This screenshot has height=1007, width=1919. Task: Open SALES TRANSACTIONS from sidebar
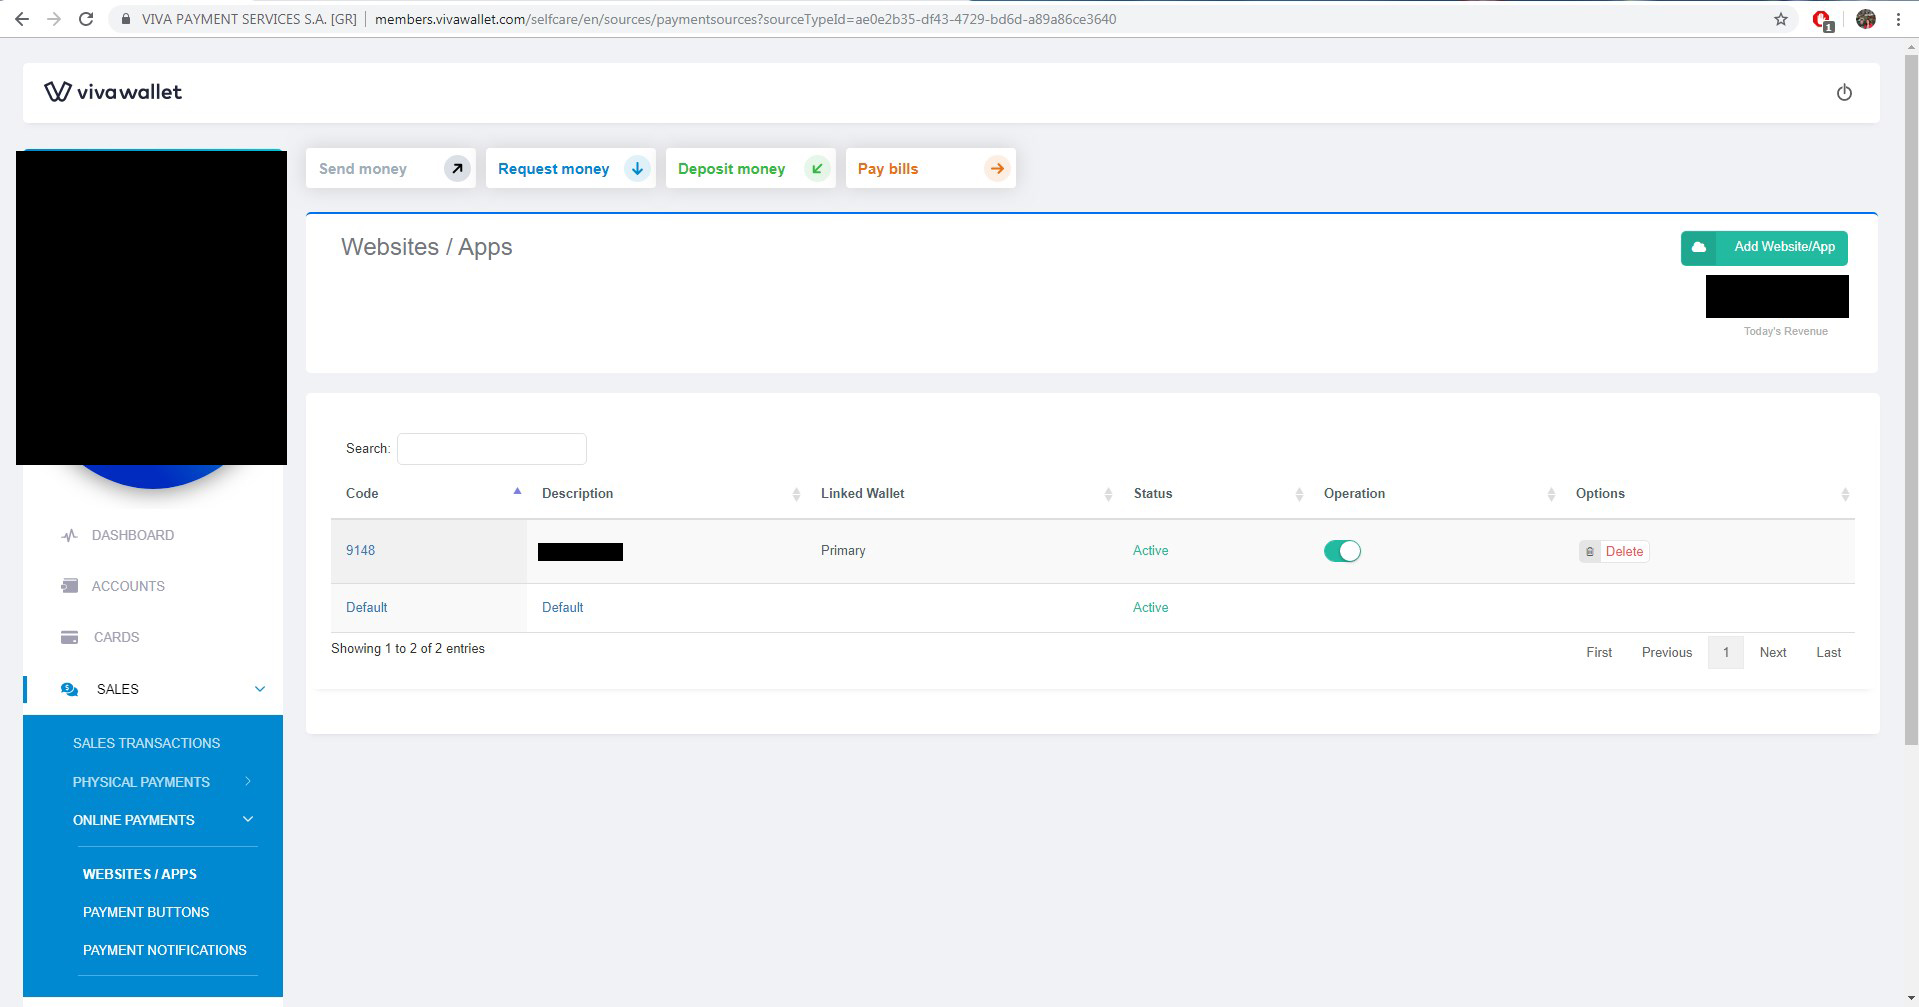tap(146, 743)
